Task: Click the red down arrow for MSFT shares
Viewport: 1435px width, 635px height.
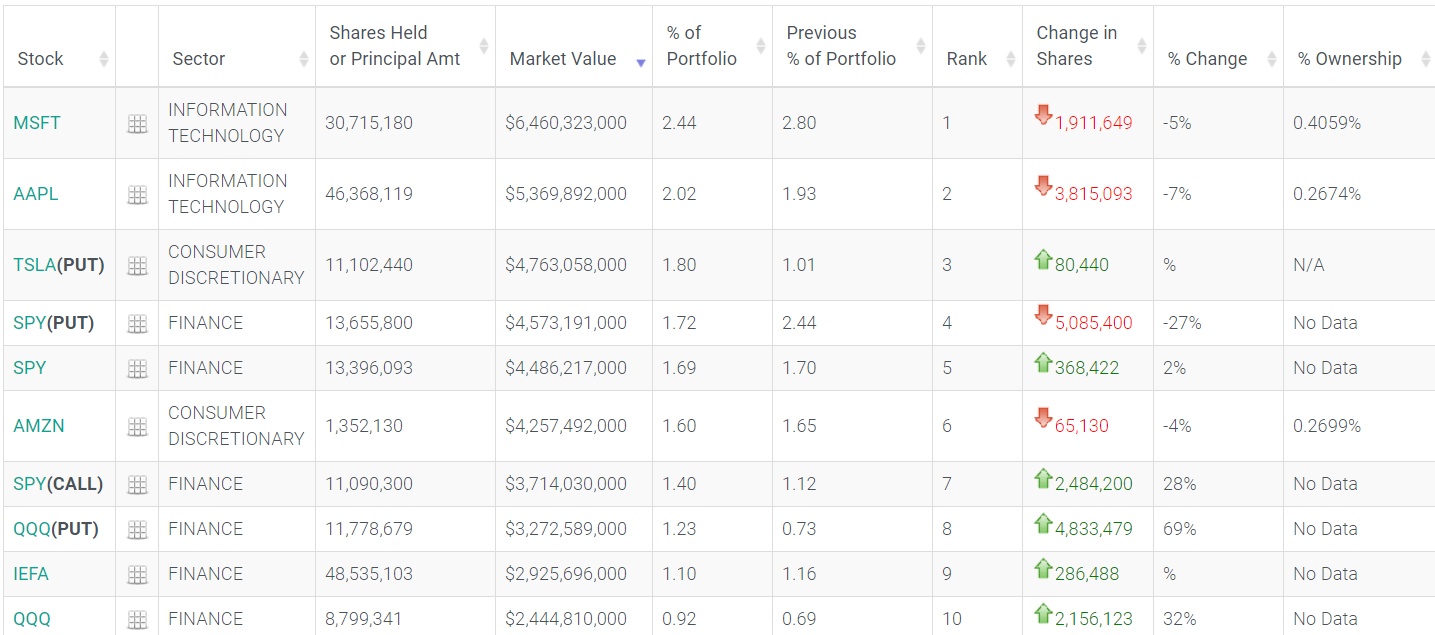Action: click(1044, 116)
